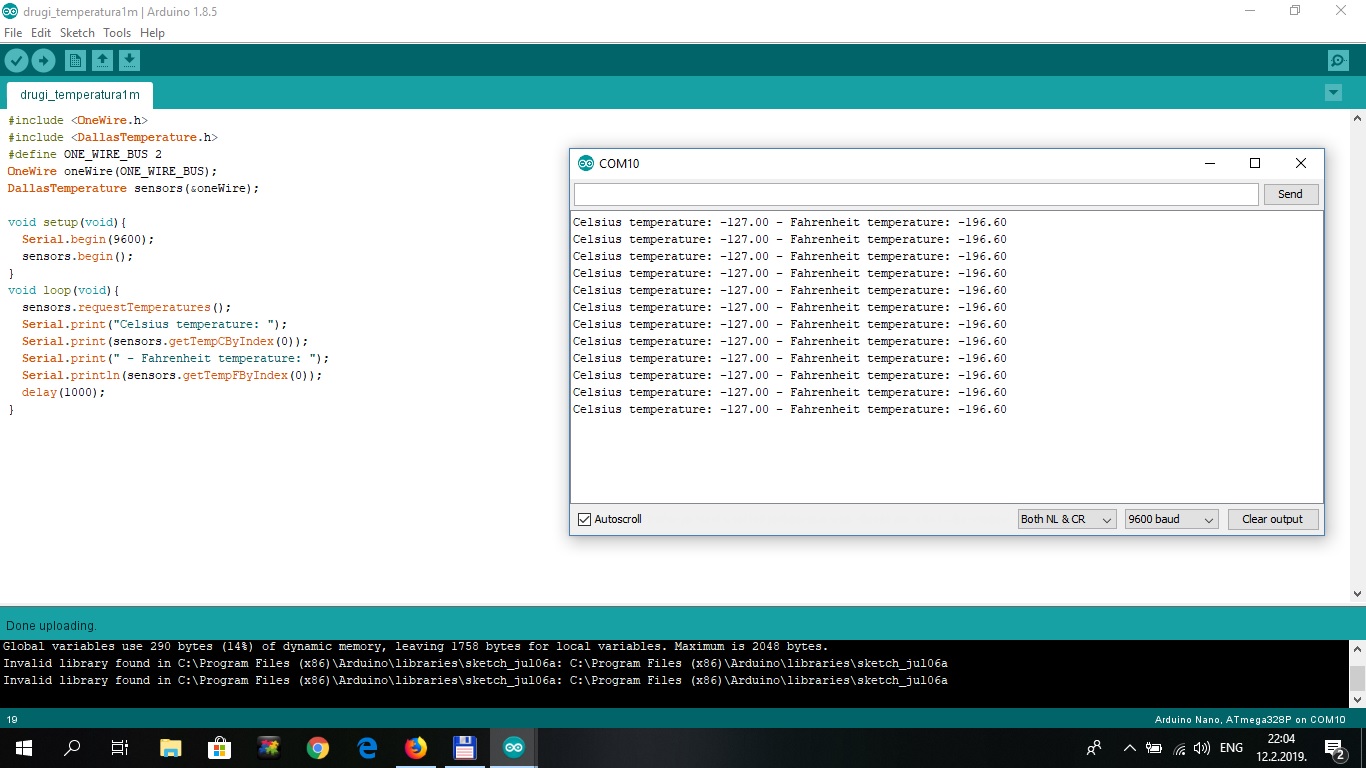Click the '#define ONE_WIRE_BUS 2' code line
The width and height of the screenshot is (1366, 768).
pos(85,154)
